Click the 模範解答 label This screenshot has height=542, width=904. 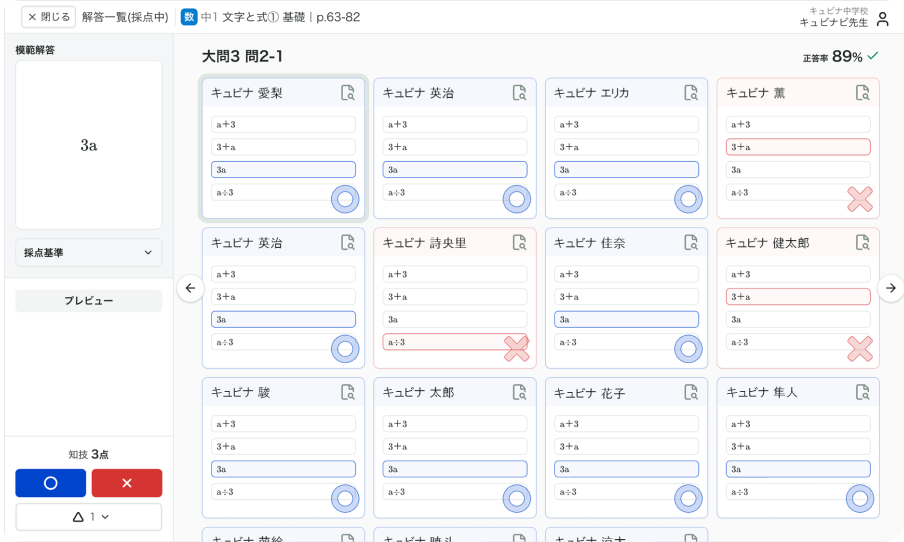click(35, 50)
